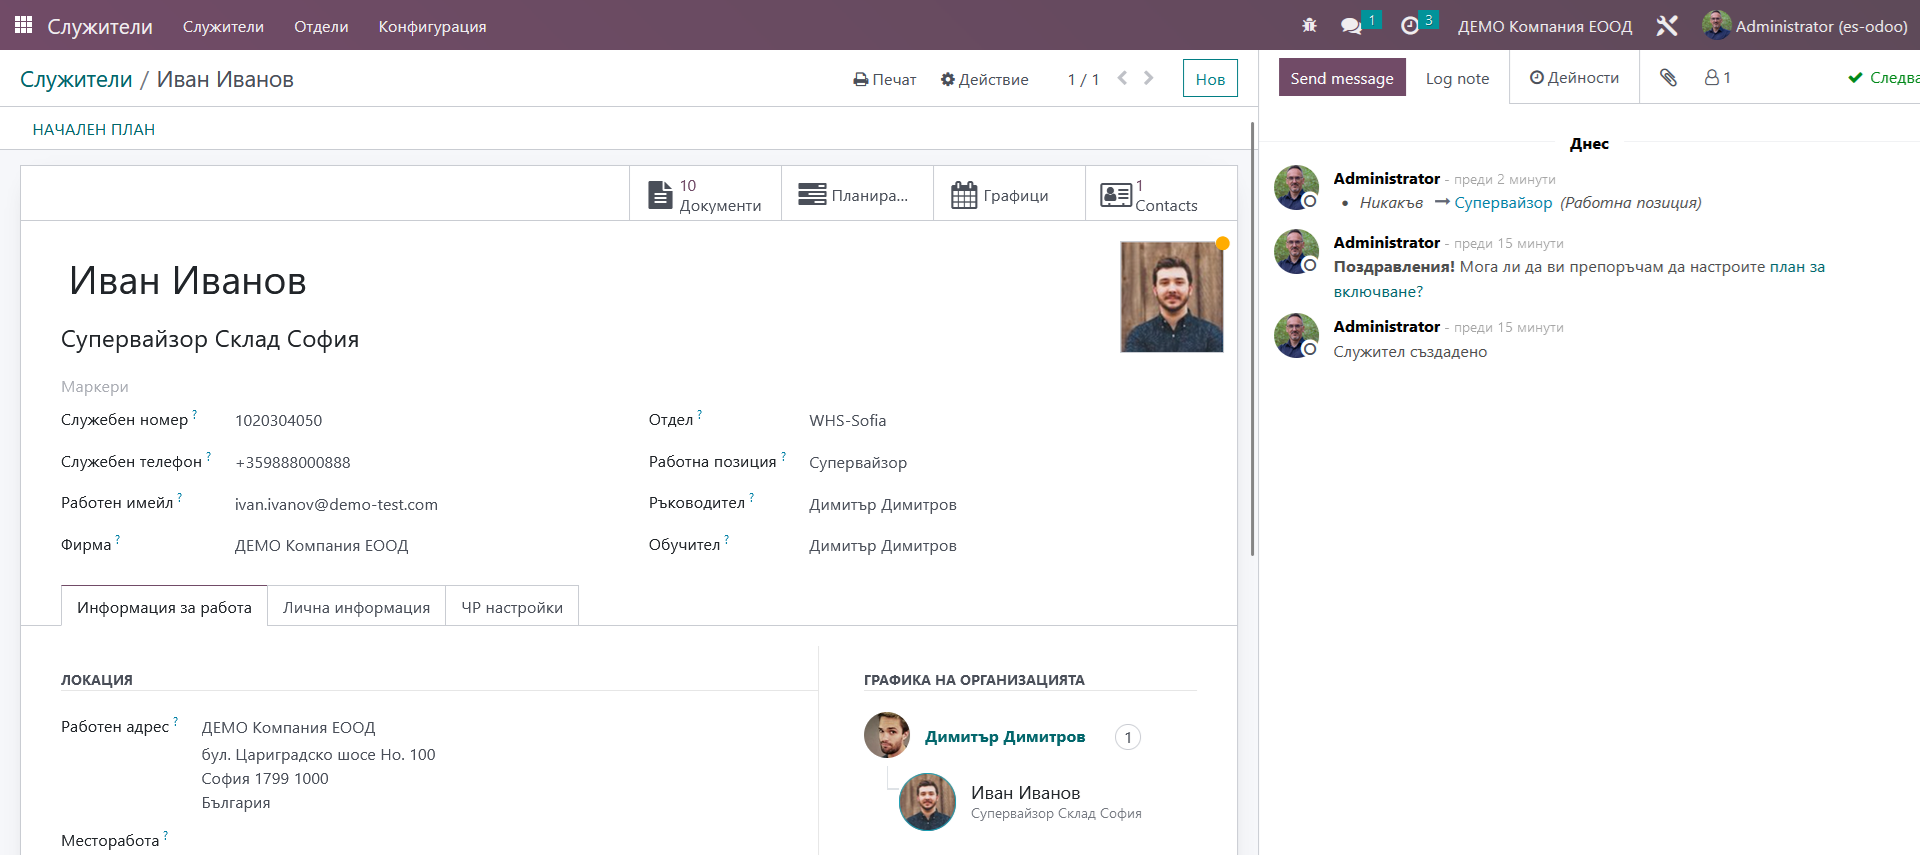Screen dimensions: 1920x855
Task: Click the Печат print button
Action: coord(885,79)
